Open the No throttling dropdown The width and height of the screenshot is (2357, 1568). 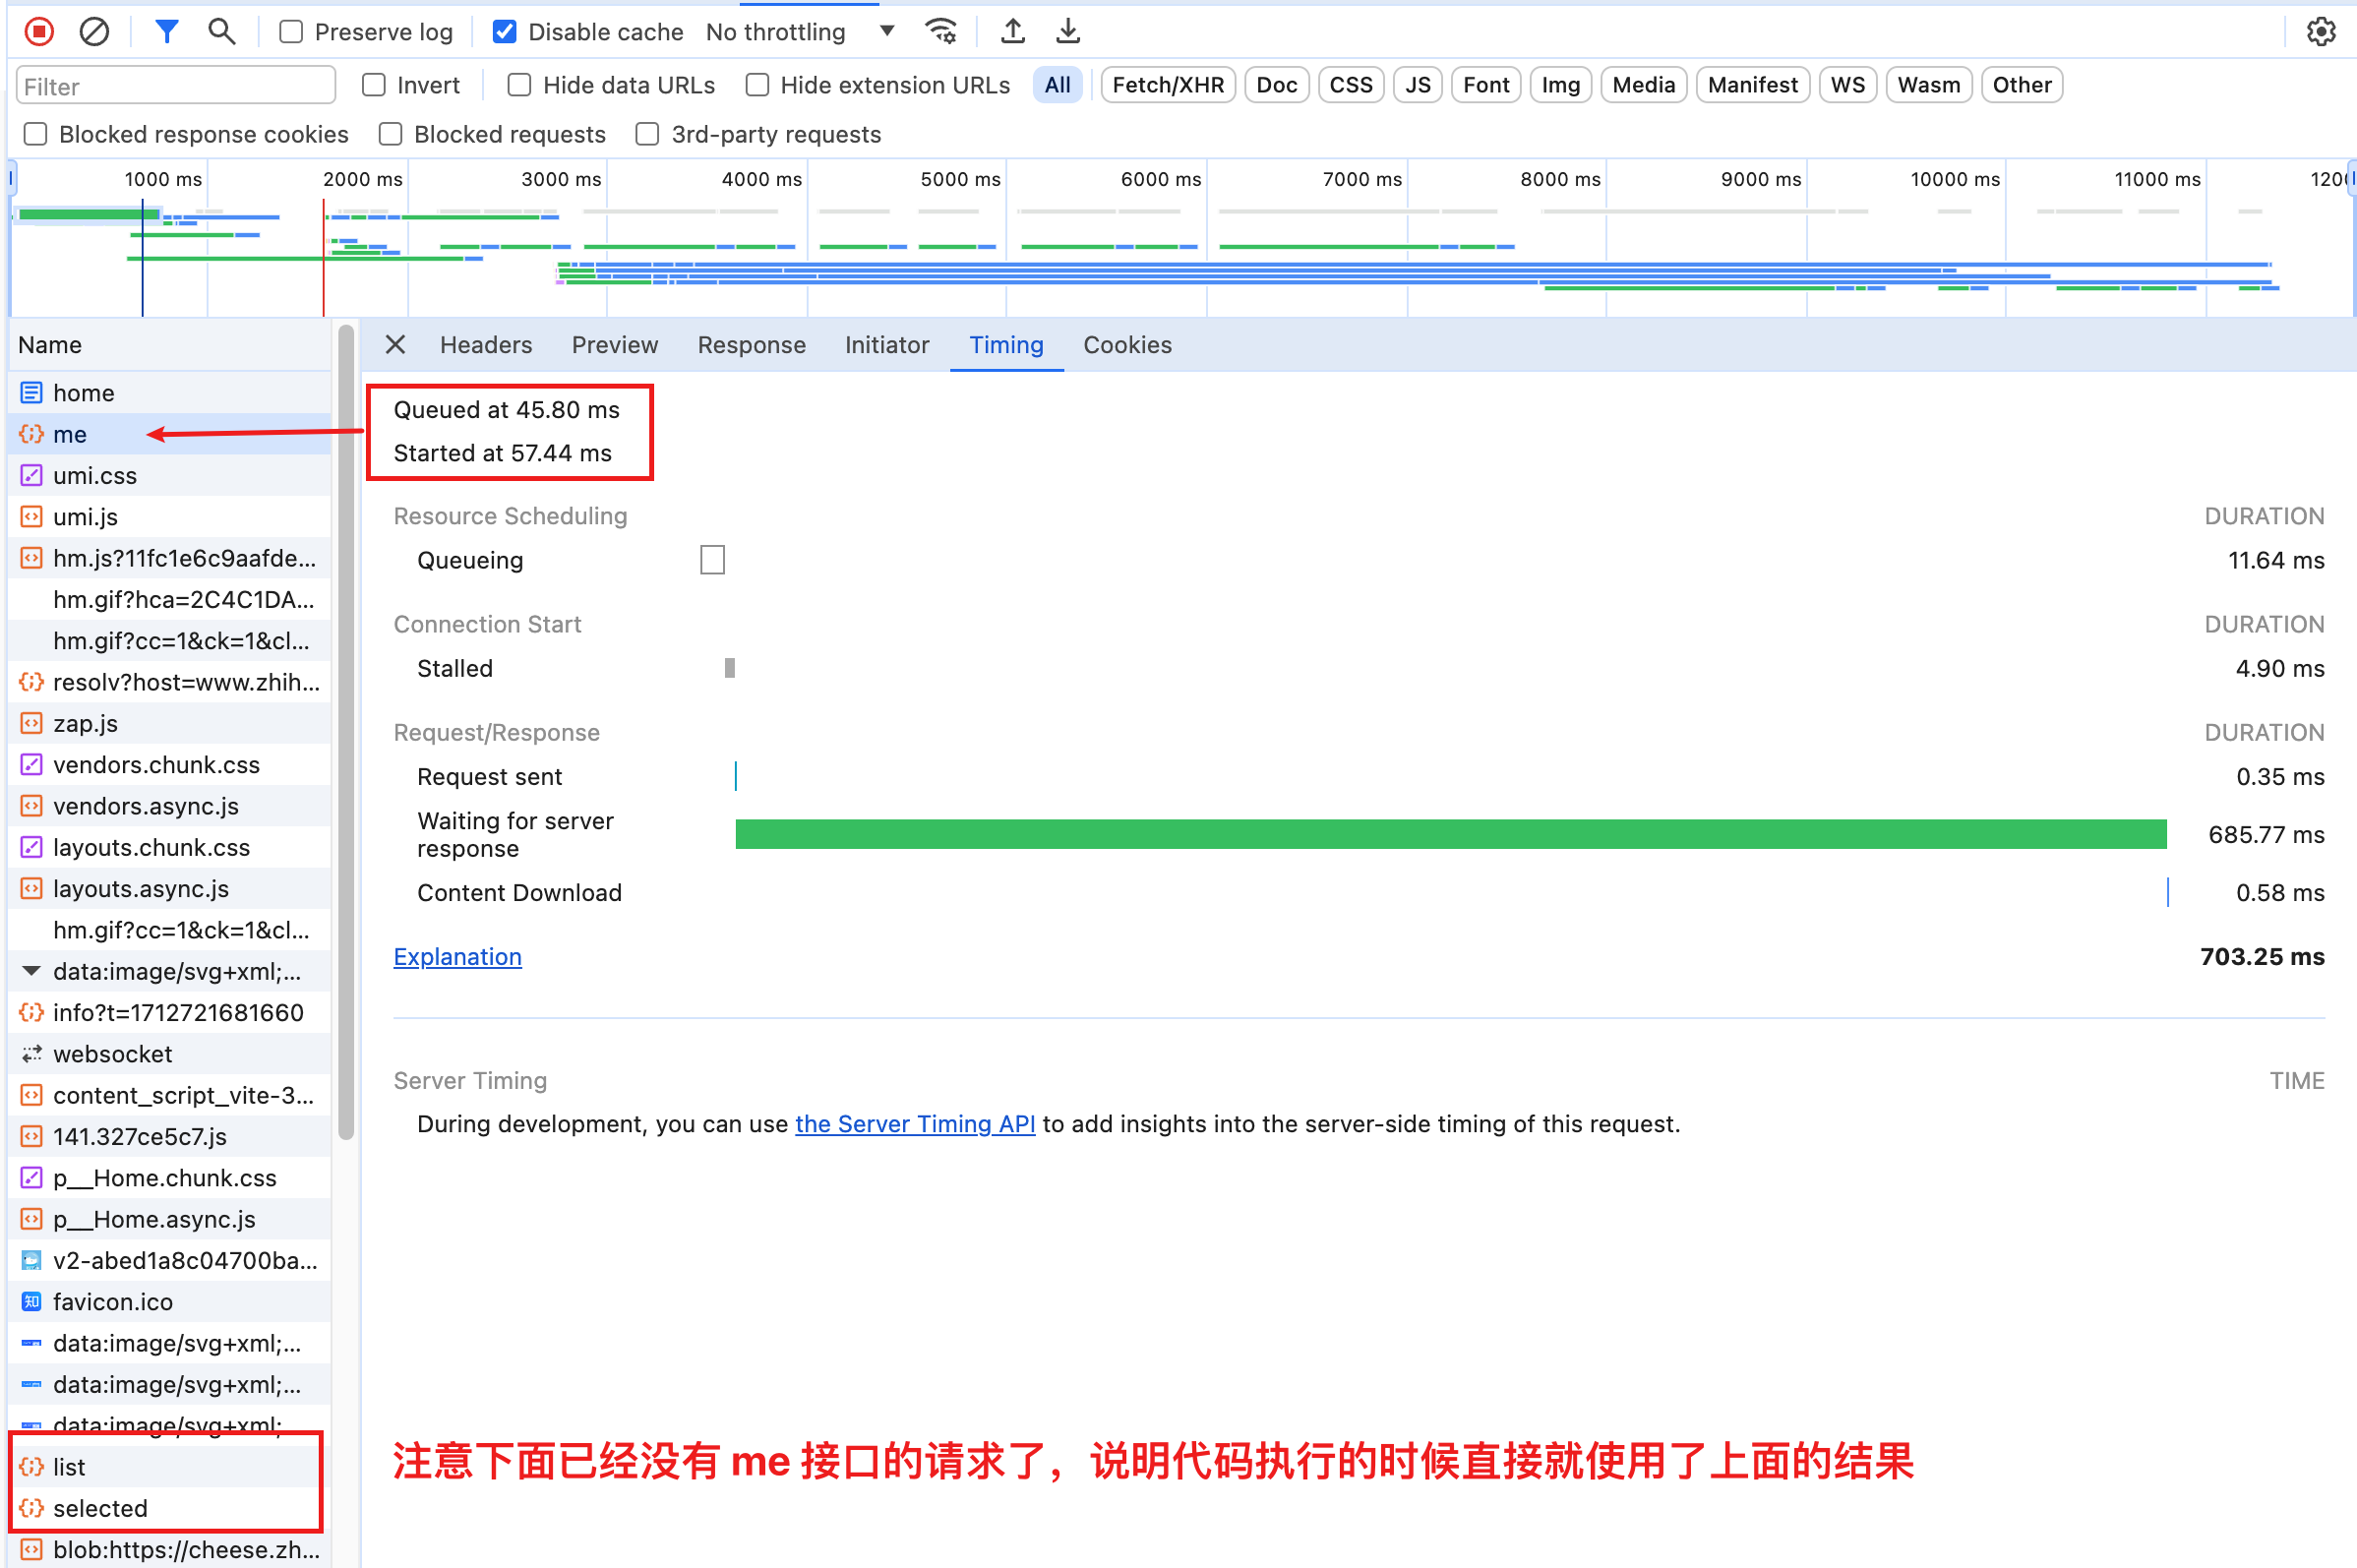click(x=799, y=32)
